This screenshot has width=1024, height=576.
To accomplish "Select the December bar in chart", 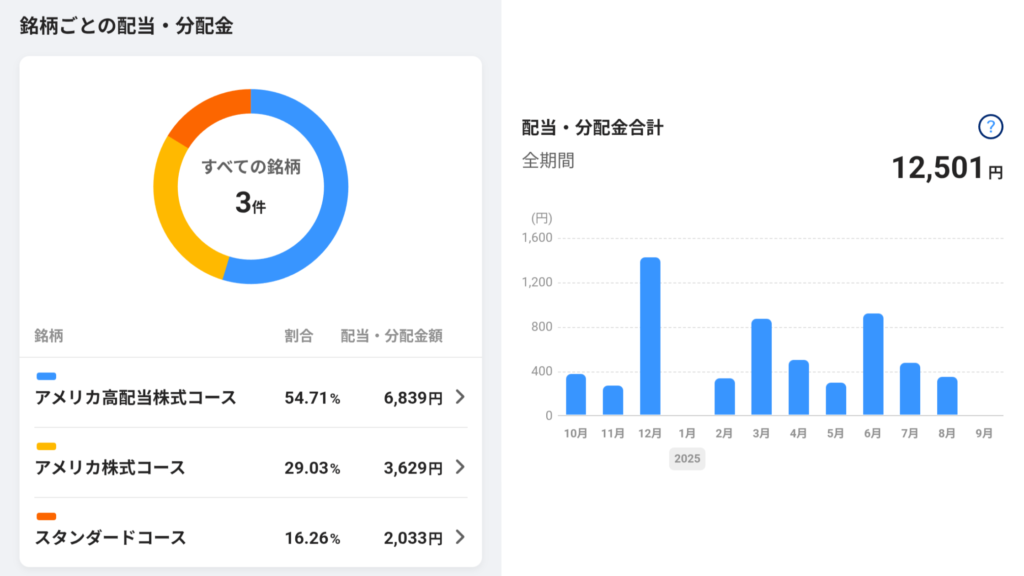I will (650, 336).
